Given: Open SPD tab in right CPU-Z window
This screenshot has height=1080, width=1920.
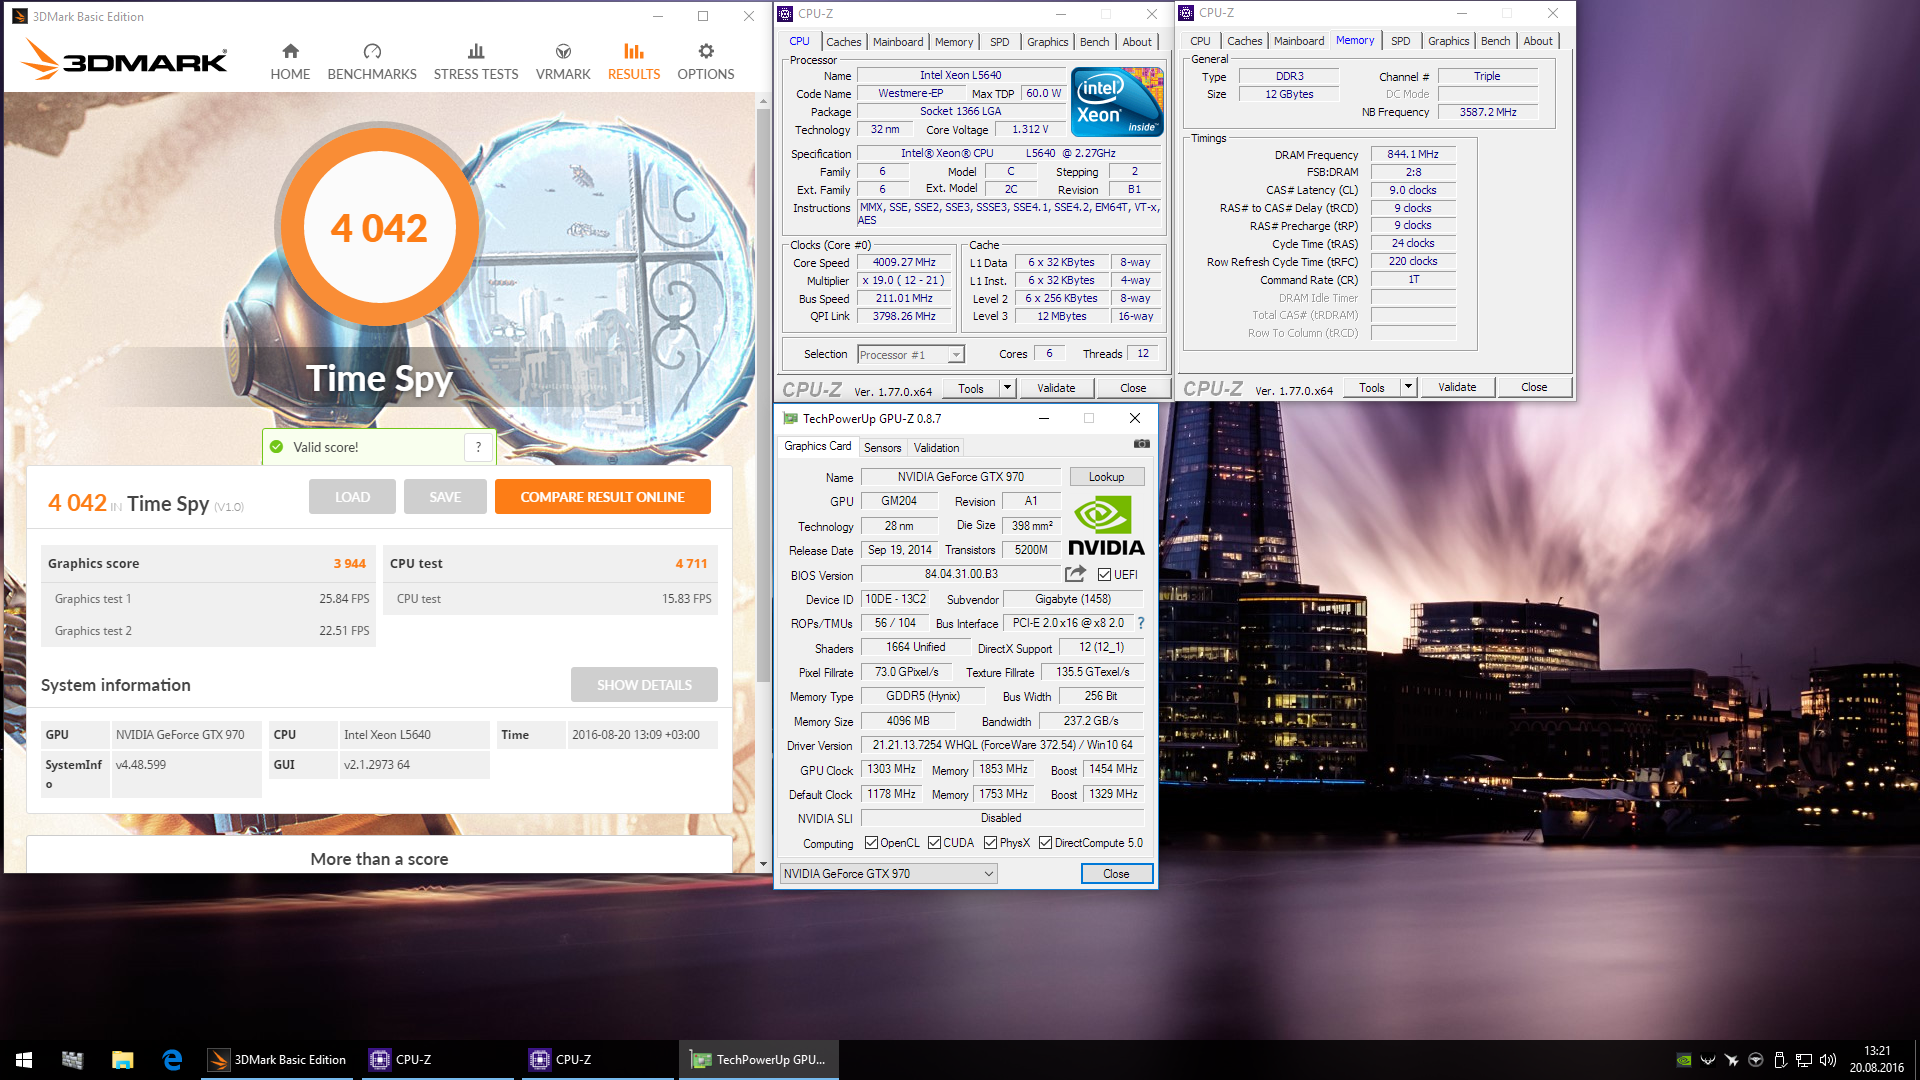Looking at the screenshot, I should [x=1400, y=41].
